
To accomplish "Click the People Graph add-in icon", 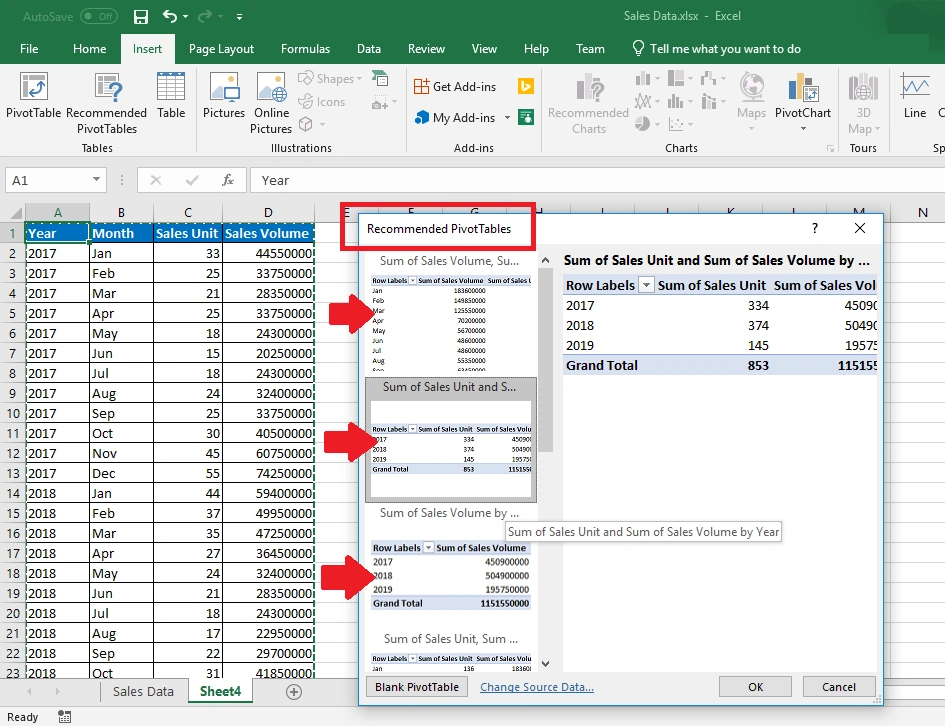I will coord(526,117).
